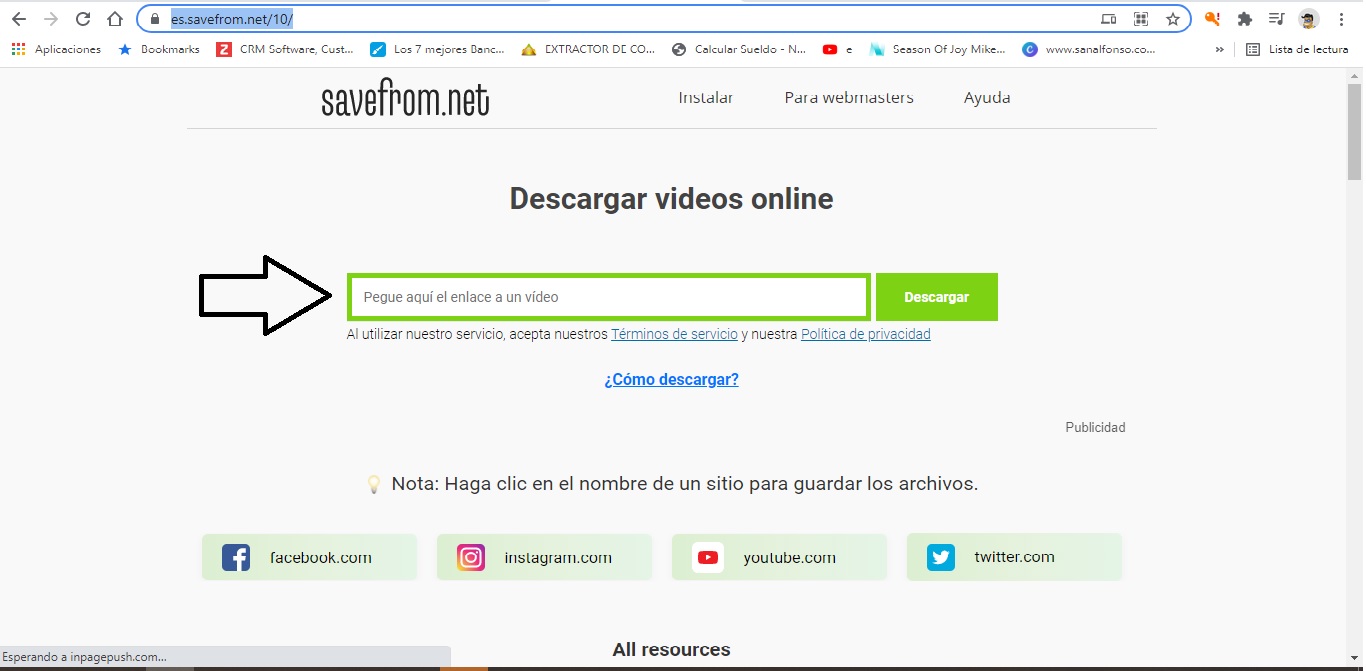Click the Facebook logo icon
Screen dimensions: 1366x671
point(236,557)
